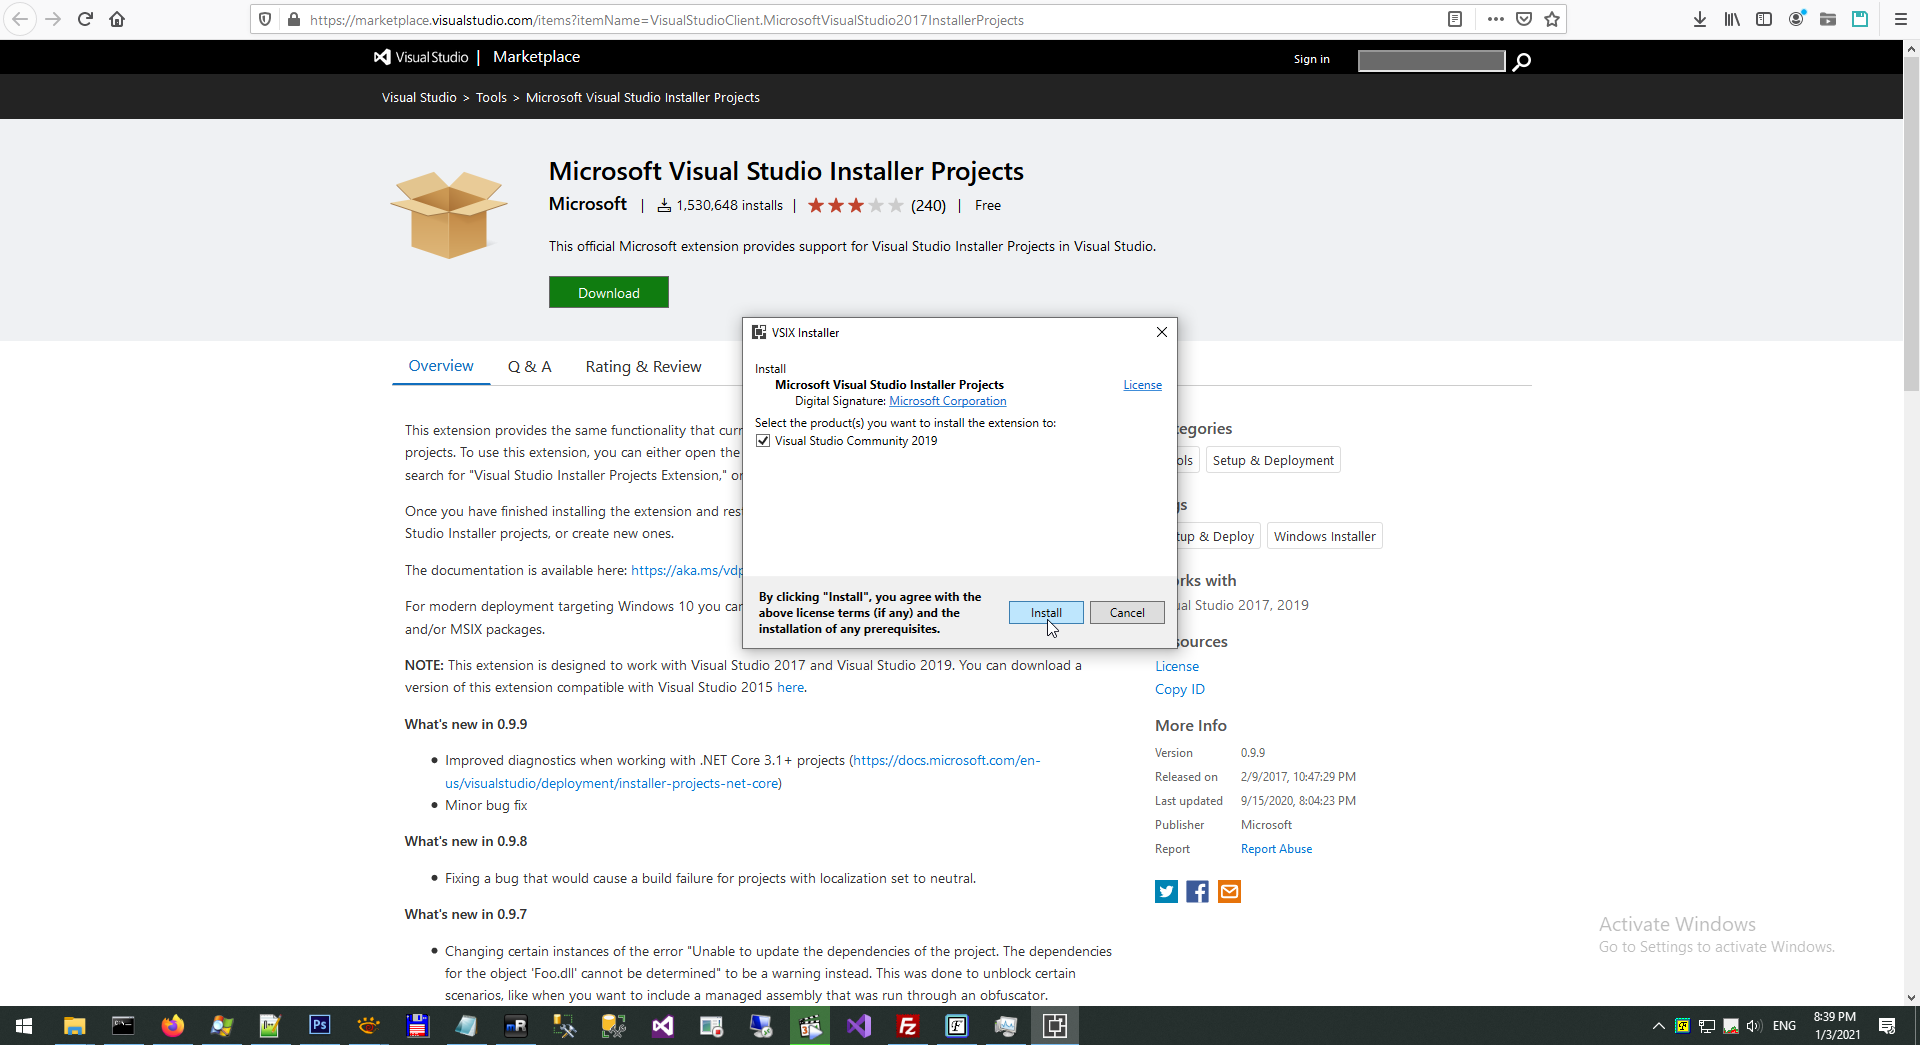1920x1045 pixels.
Task: Click the Copy ID link
Action: [1180, 689]
